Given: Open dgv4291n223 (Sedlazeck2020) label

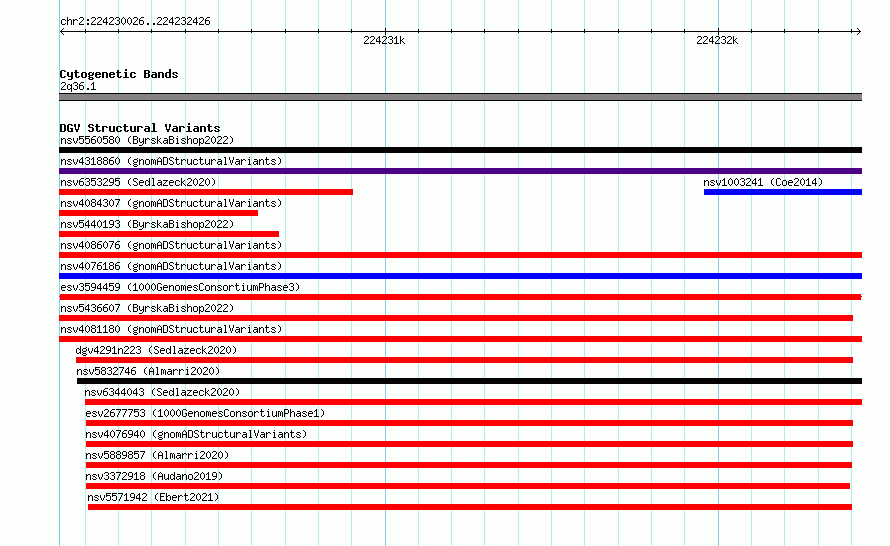Looking at the screenshot, I should pyautogui.click(x=156, y=350).
